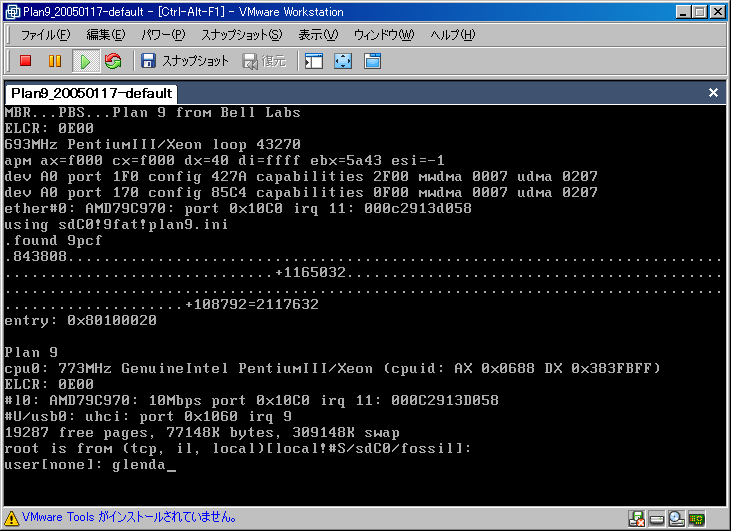The image size is (731, 531).
Task: Activate quick switch mode icon
Action: tap(372, 61)
